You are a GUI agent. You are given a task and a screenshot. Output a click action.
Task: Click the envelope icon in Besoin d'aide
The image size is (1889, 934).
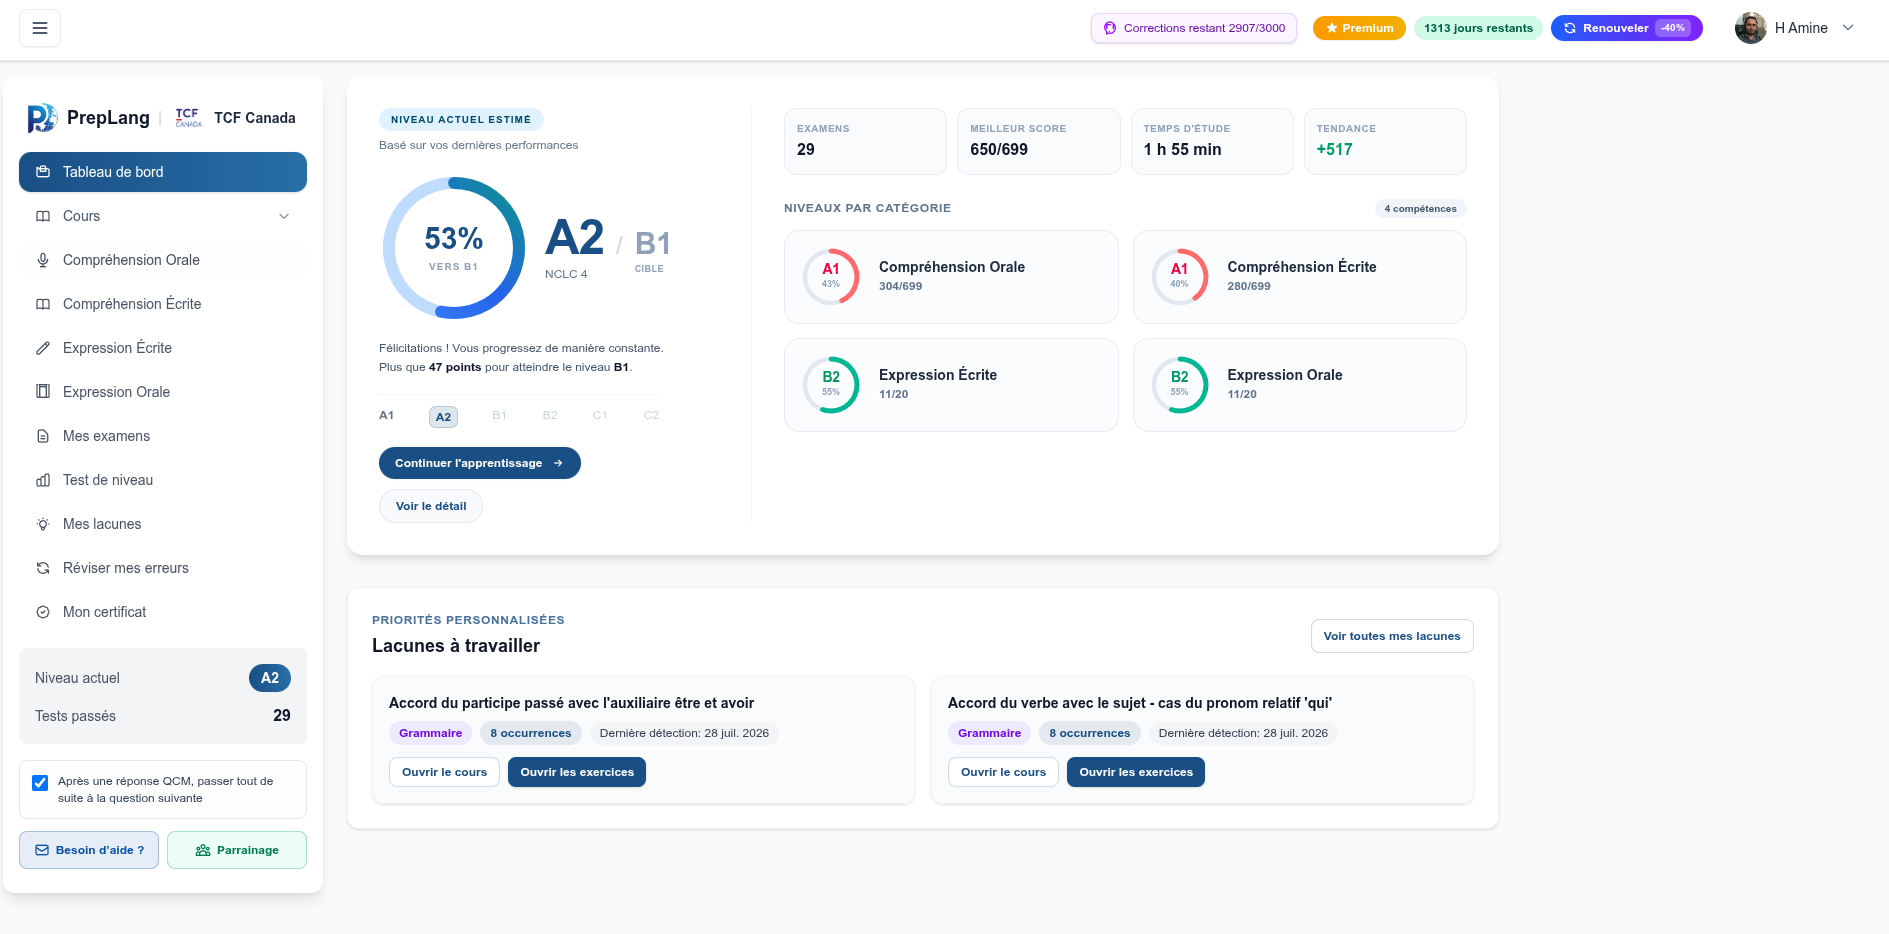pos(42,850)
